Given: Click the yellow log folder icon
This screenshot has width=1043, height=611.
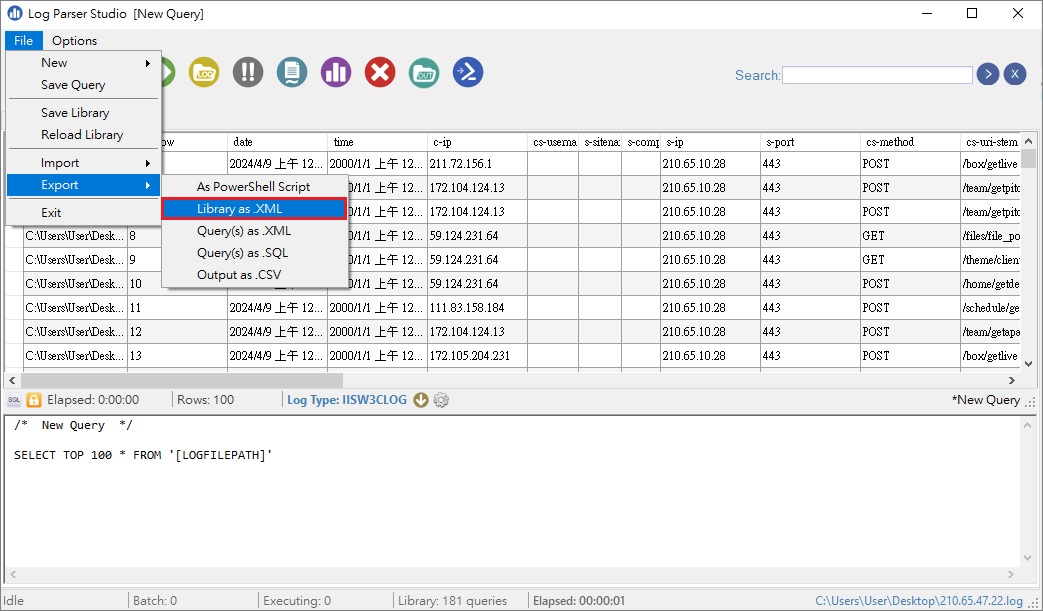Looking at the screenshot, I should tap(204, 72).
